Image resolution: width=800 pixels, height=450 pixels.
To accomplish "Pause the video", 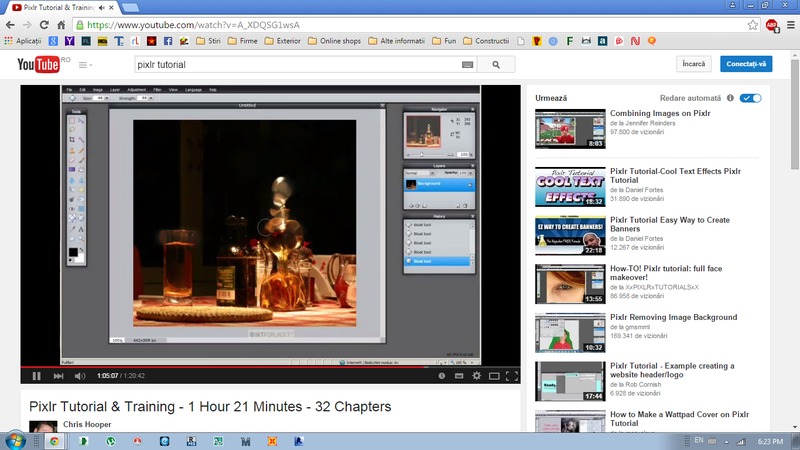I will 36,376.
